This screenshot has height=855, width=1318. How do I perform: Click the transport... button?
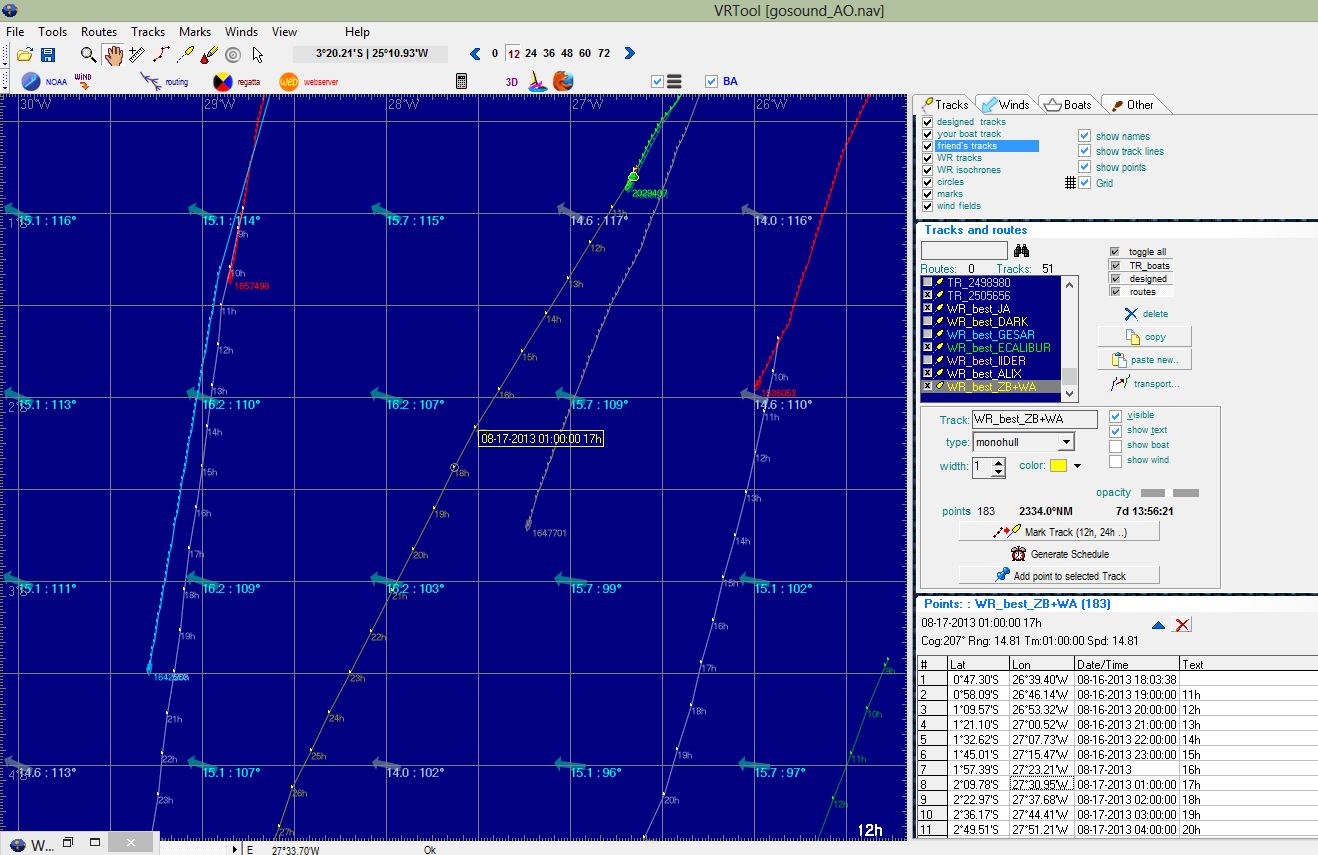[1145, 383]
